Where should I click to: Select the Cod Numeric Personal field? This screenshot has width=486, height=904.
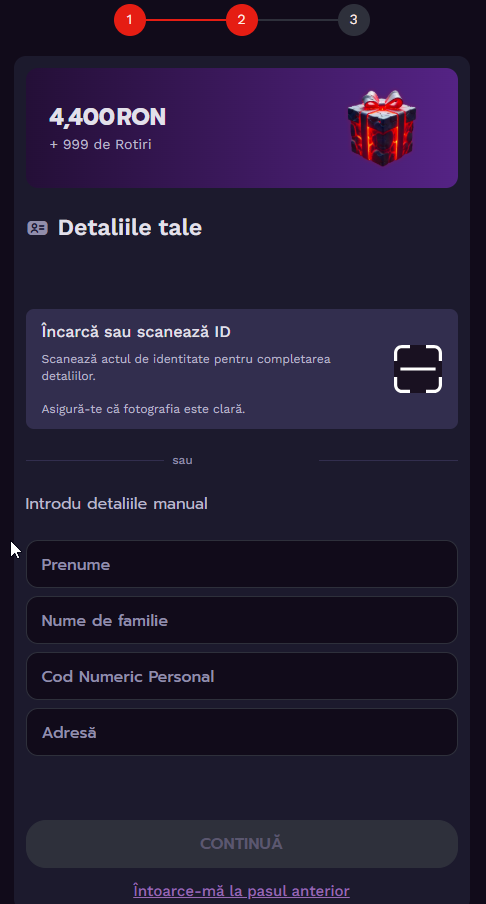(x=242, y=676)
